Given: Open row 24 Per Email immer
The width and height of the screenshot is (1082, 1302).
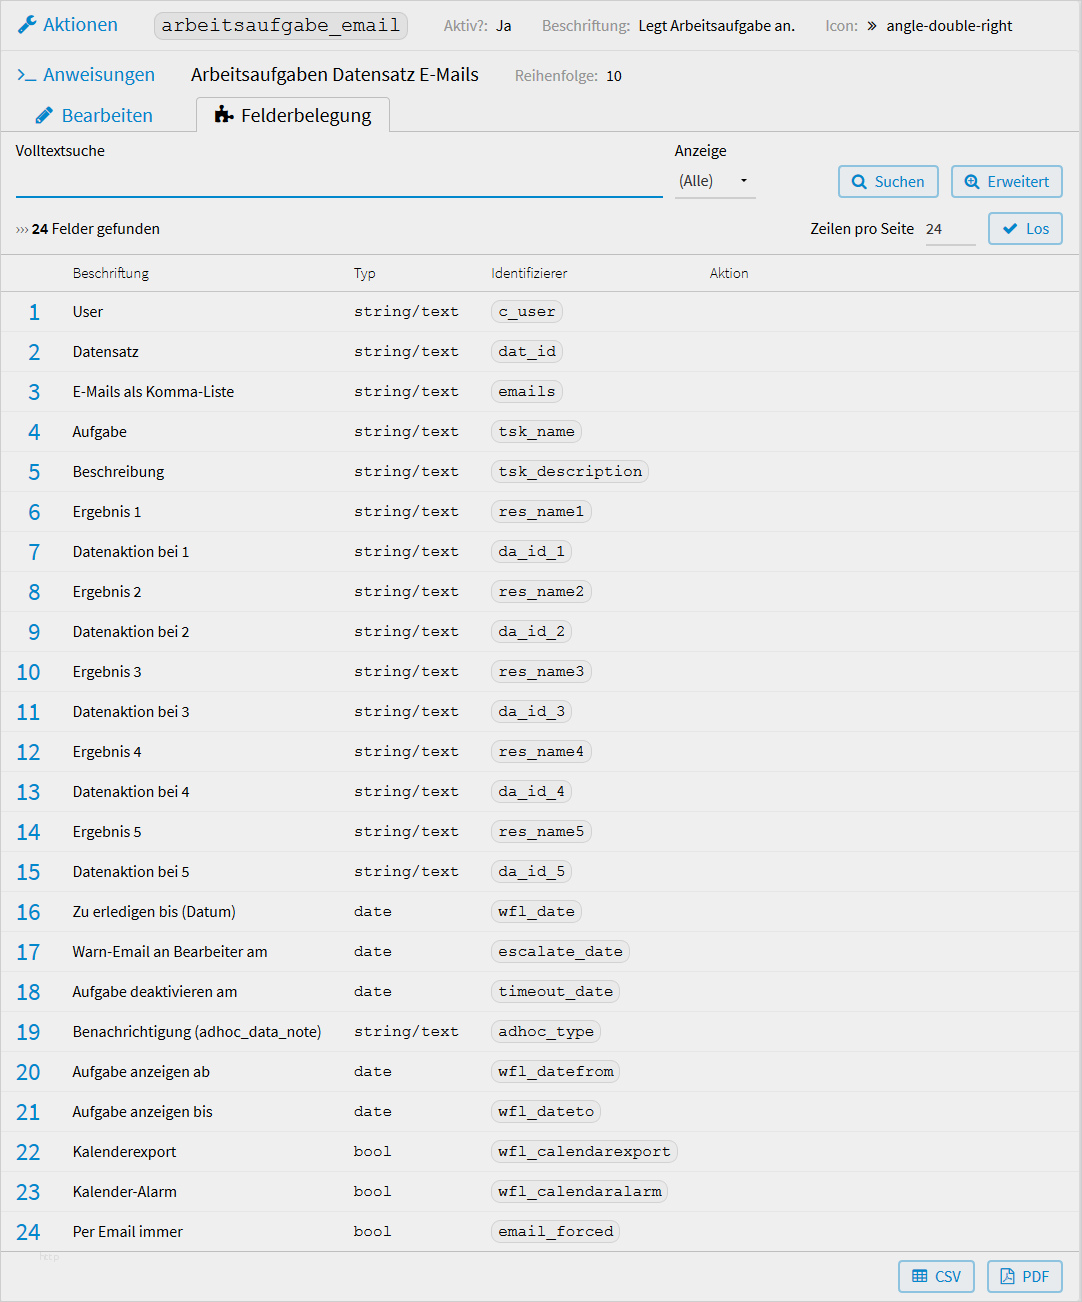Looking at the screenshot, I should pyautogui.click(x=28, y=1232).
